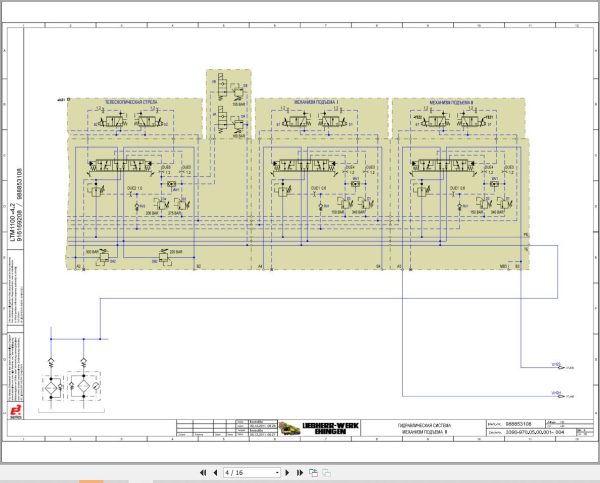
Task: Click the МЕХАНИЗМ ПОДЪЕМА II heading above the right valve block
Action: (452, 103)
